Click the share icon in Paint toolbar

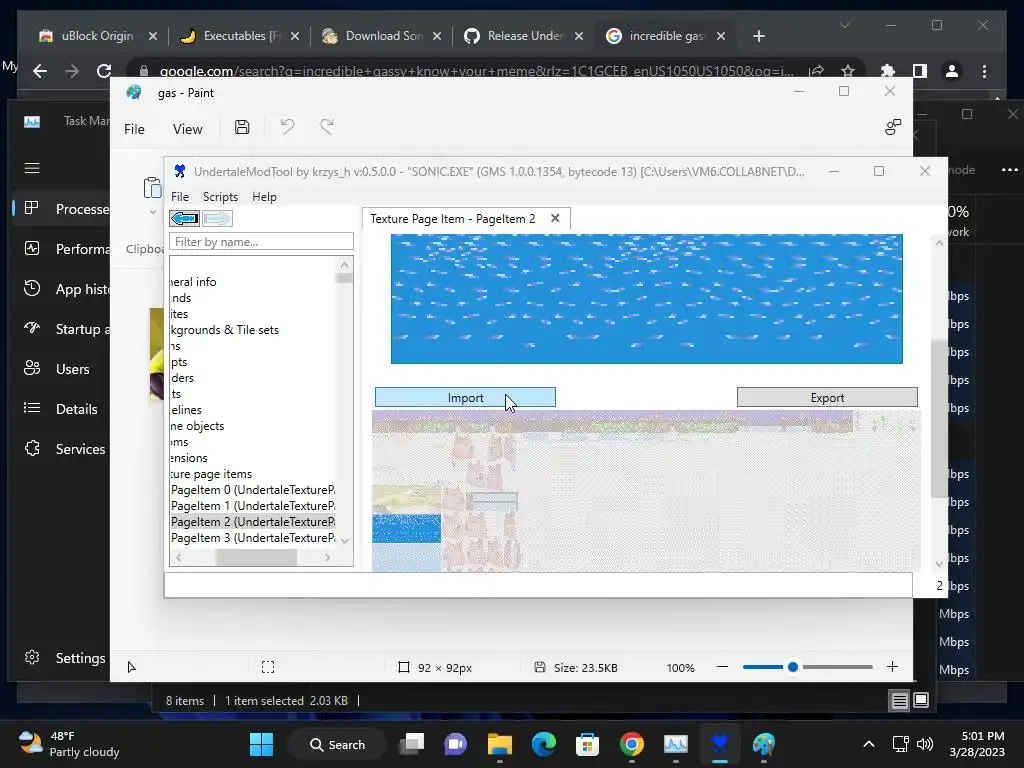coord(893,127)
